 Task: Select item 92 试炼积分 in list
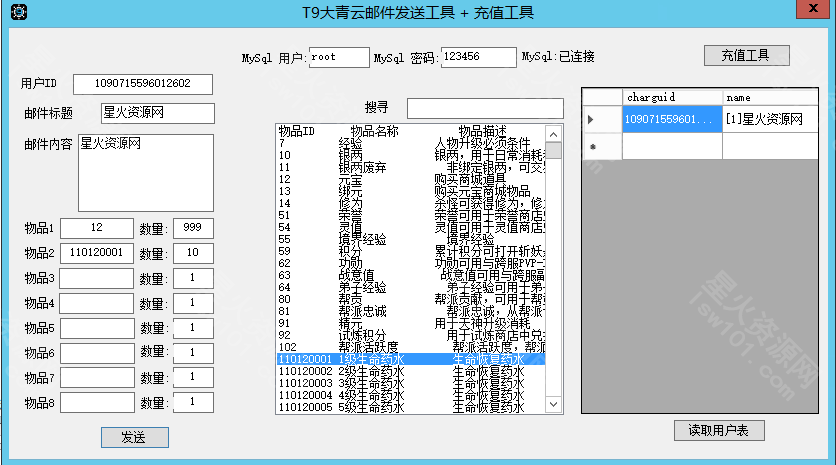[x=411, y=335]
